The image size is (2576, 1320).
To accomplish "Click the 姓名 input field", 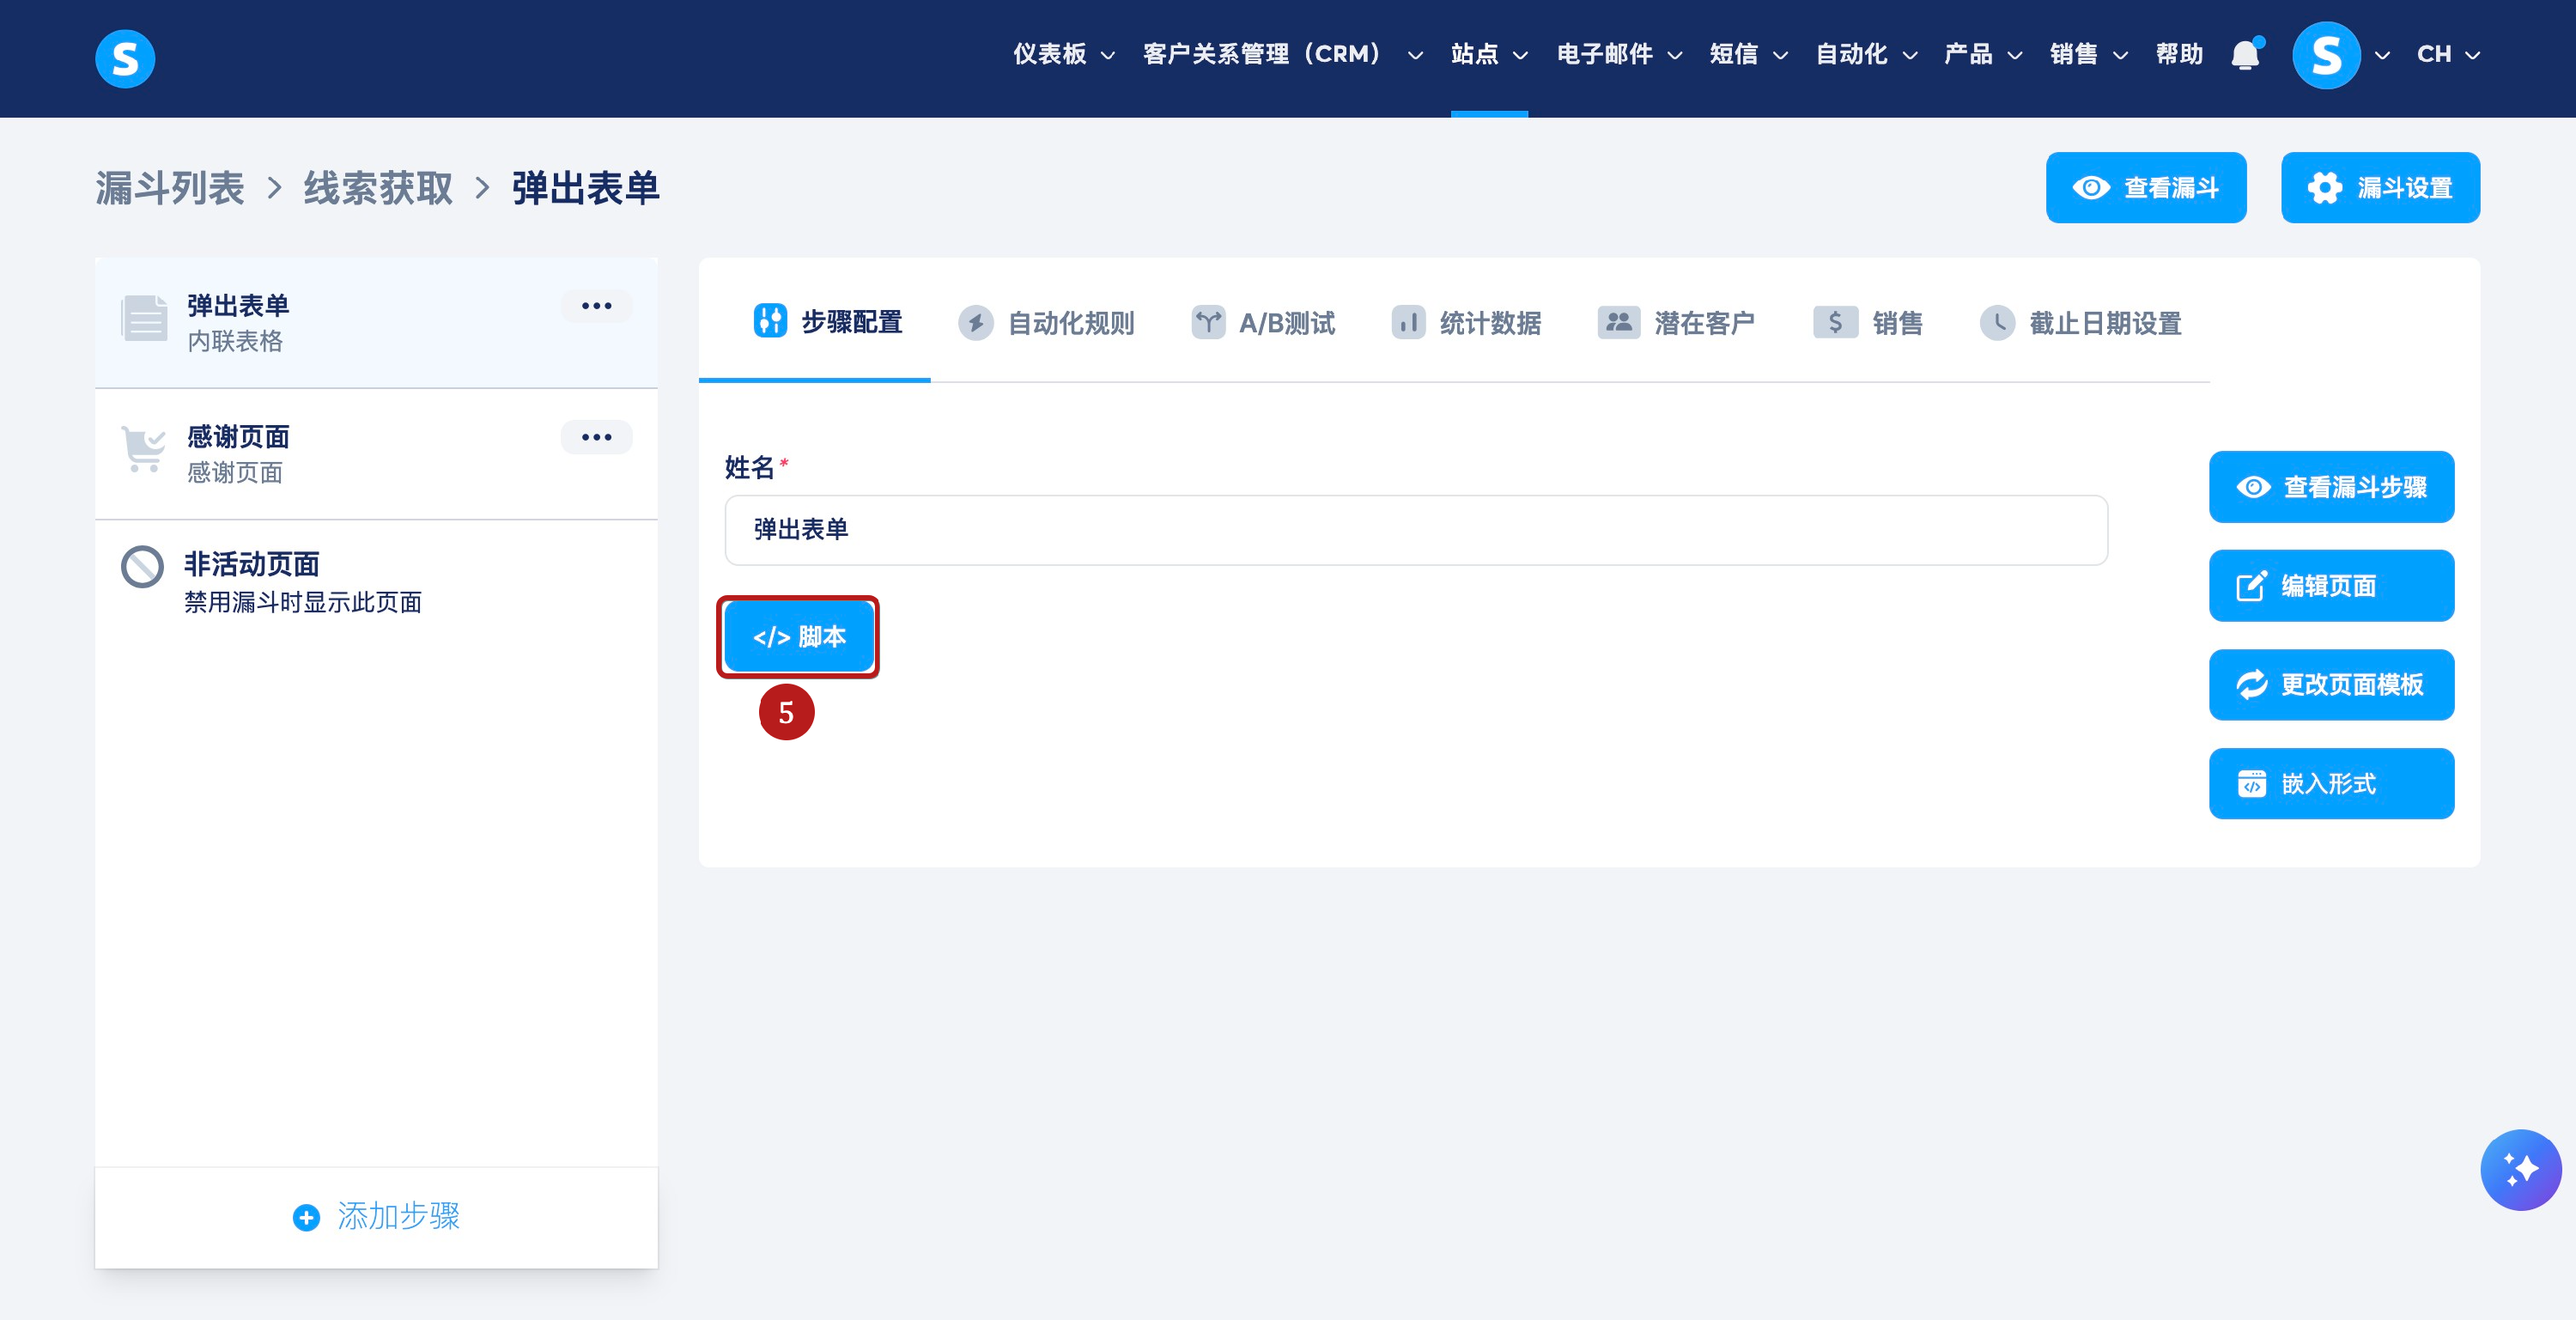I will [x=1415, y=530].
